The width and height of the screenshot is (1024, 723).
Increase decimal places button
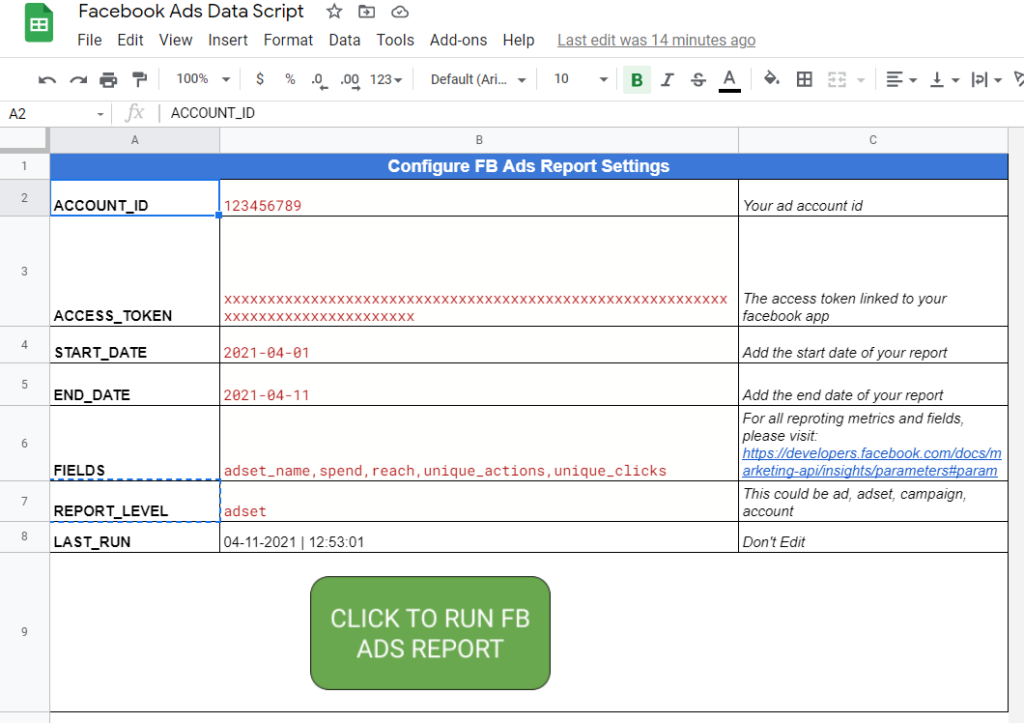[350, 80]
